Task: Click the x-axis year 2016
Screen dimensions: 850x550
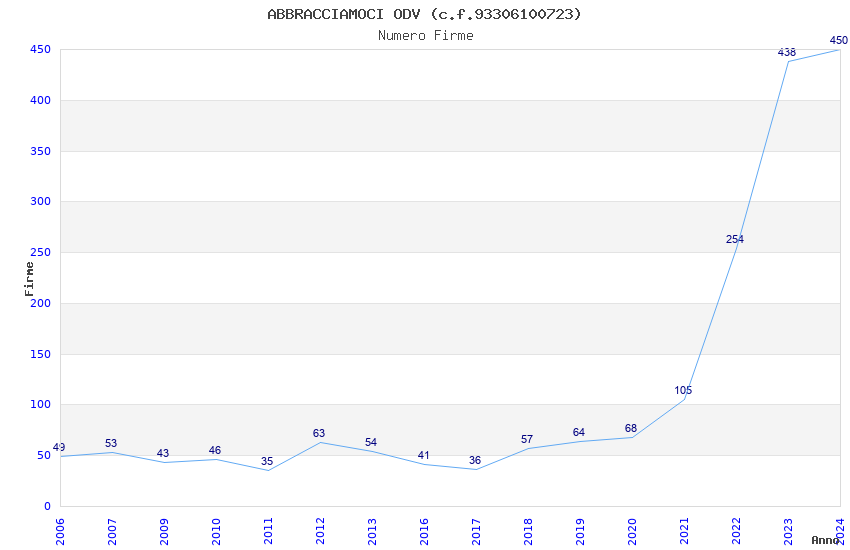Action: [x=424, y=532]
